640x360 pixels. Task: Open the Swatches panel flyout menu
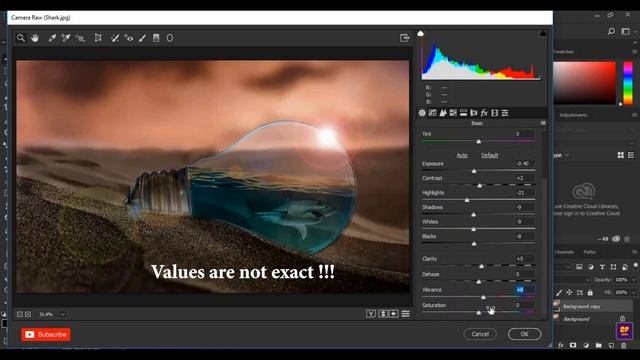tap(635, 52)
